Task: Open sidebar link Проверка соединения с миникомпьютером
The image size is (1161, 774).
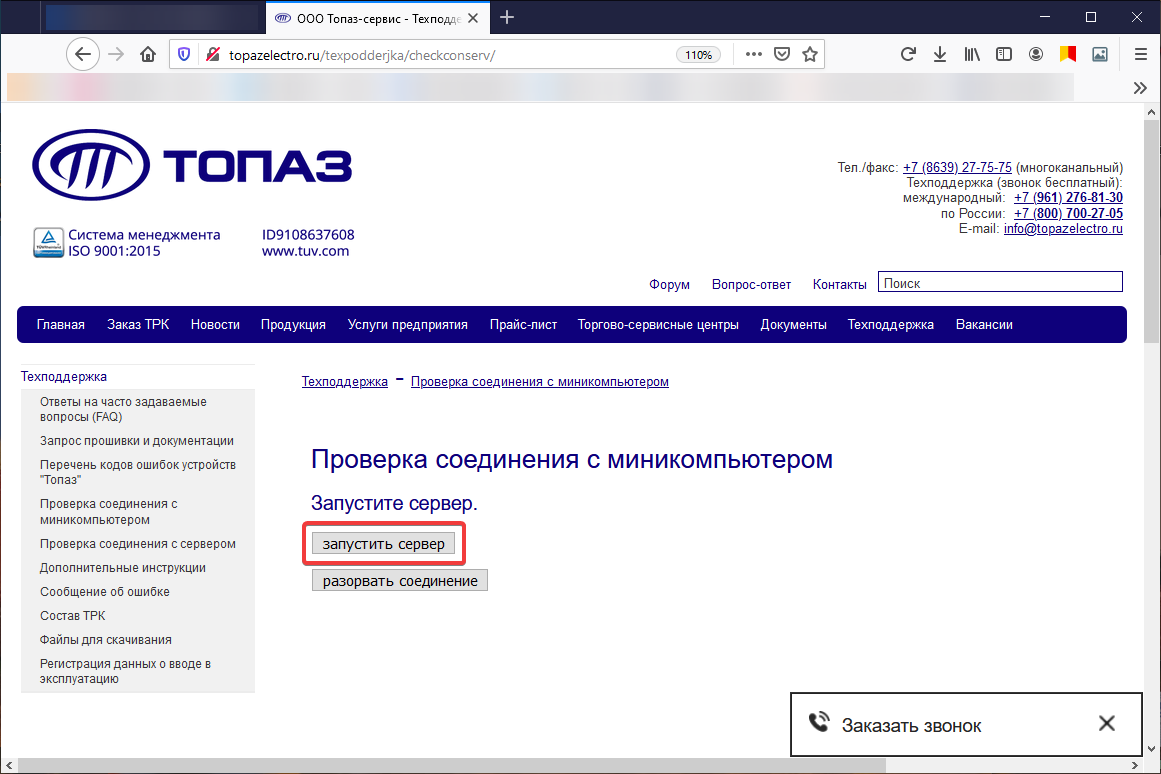Action: point(109,511)
